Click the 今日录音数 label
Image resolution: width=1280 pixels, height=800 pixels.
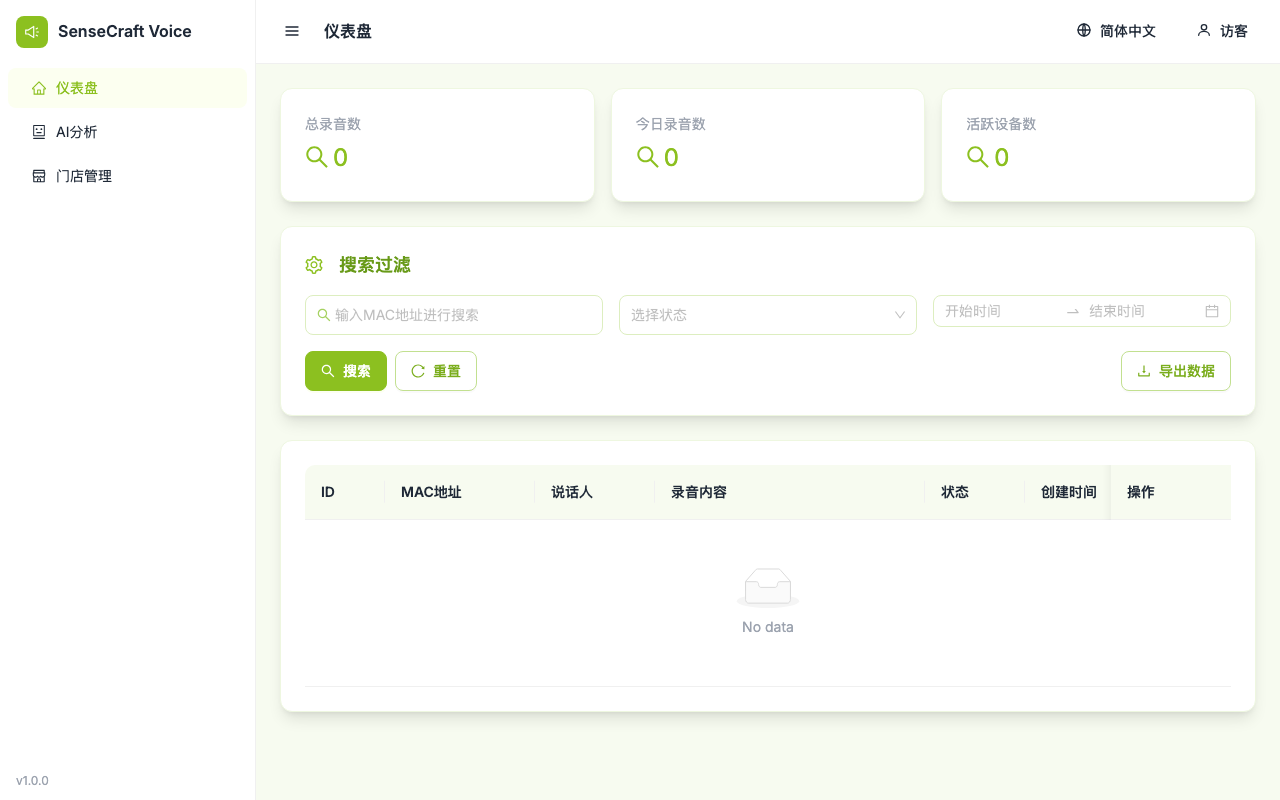[671, 124]
